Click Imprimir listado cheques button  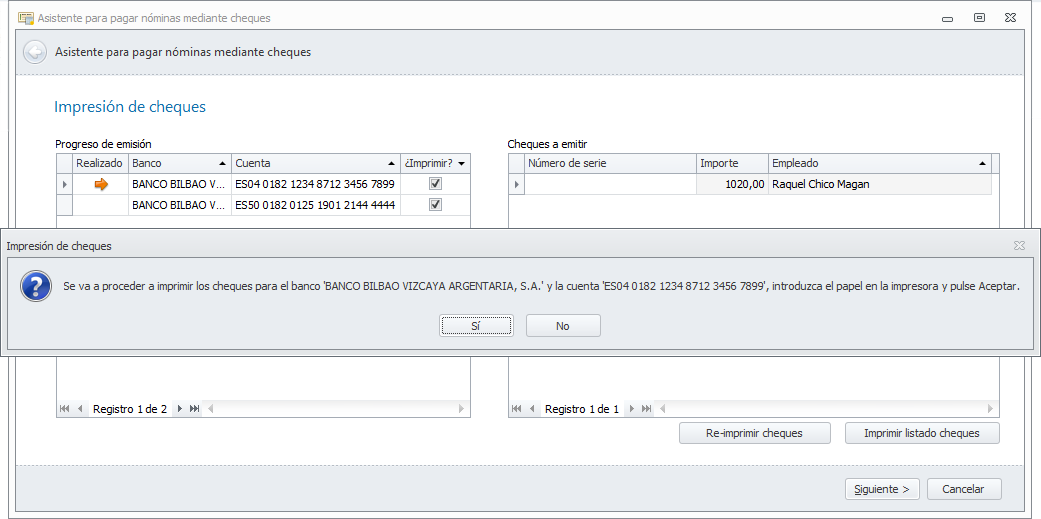[921, 433]
